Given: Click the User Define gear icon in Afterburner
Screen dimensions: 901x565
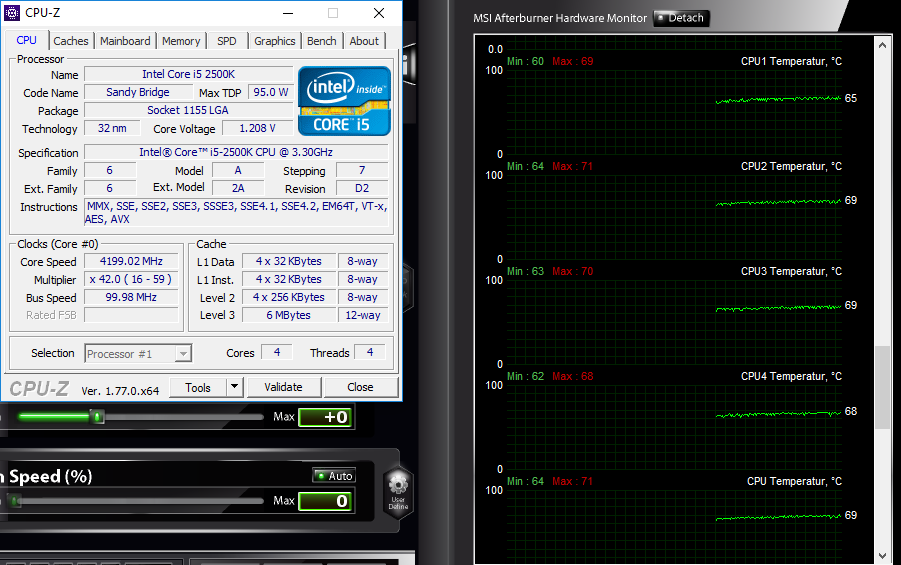Looking at the screenshot, I should 398,494.
